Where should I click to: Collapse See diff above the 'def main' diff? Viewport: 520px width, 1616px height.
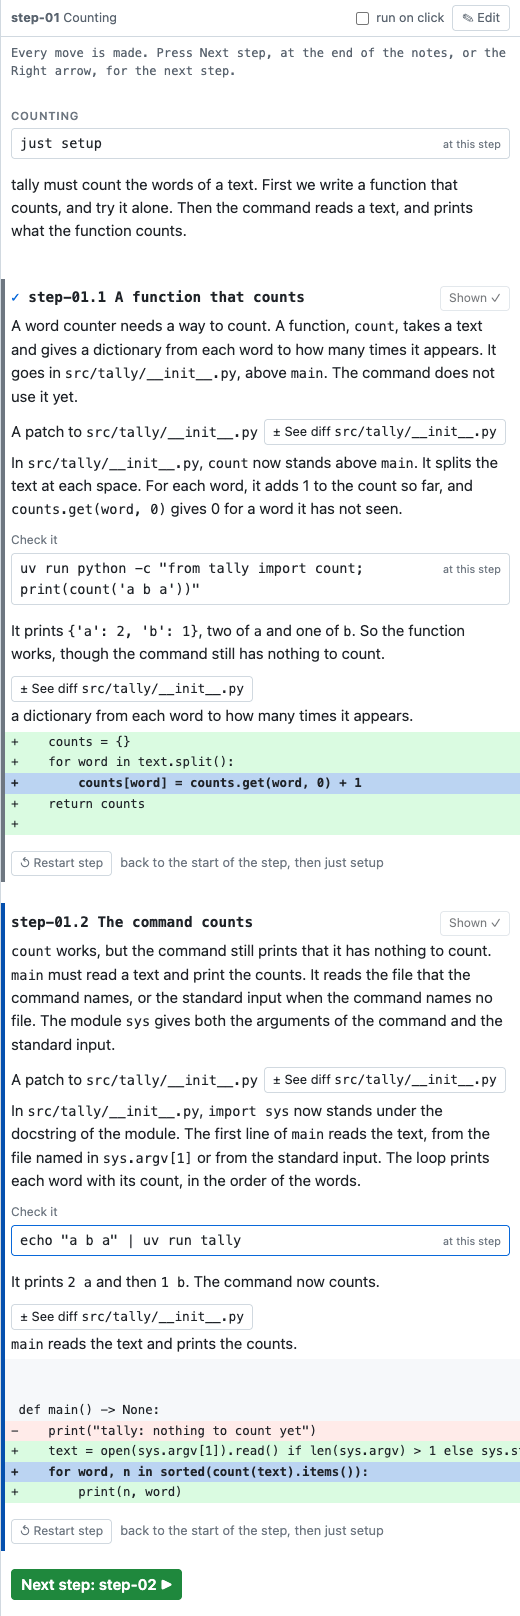pos(132,1317)
